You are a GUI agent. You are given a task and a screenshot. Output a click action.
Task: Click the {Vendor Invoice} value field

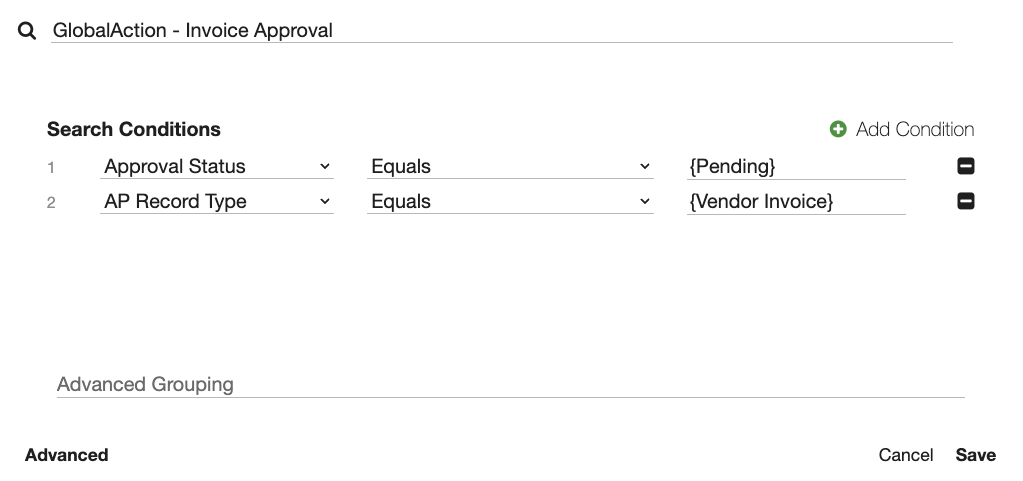(795, 201)
